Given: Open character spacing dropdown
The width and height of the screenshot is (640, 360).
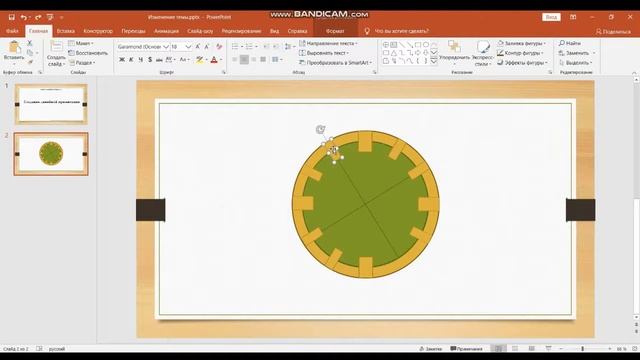Looking at the screenshot, I should (x=171, y=60).
